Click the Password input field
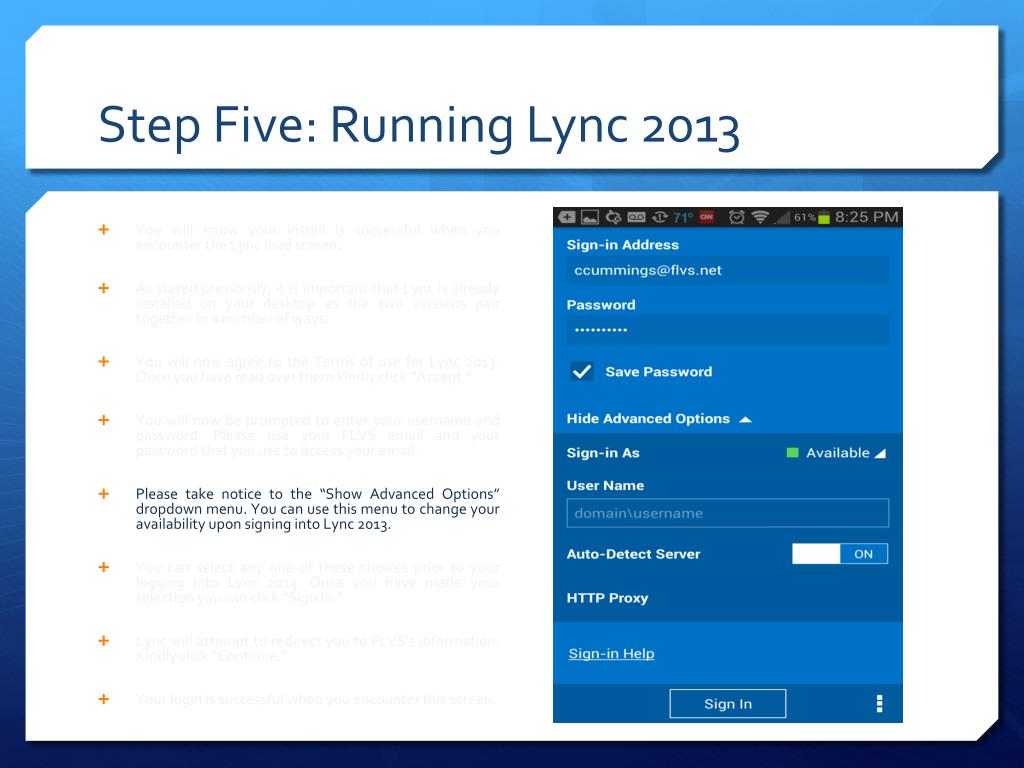The height and width of the screenshot is (768, 1024). click(x=728, y=330)
